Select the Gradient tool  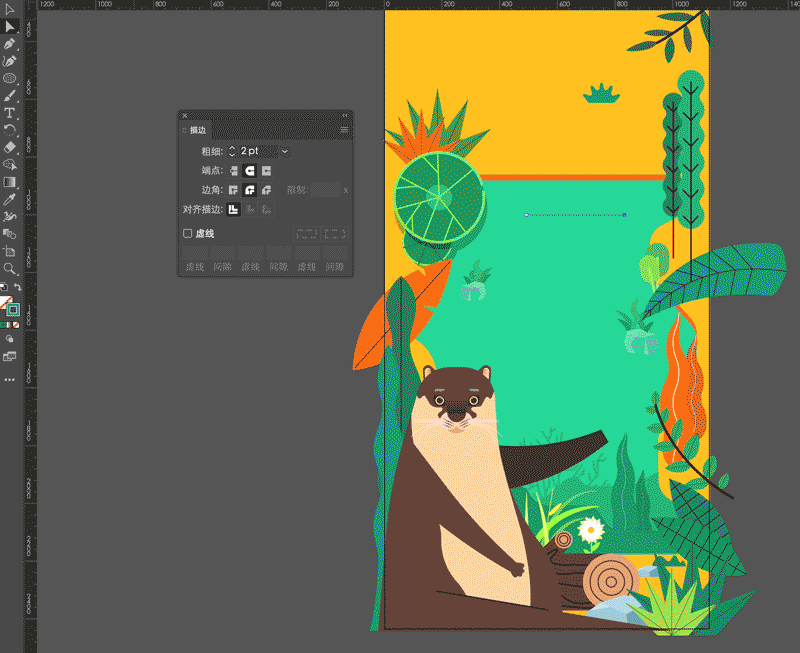(9, 182)
